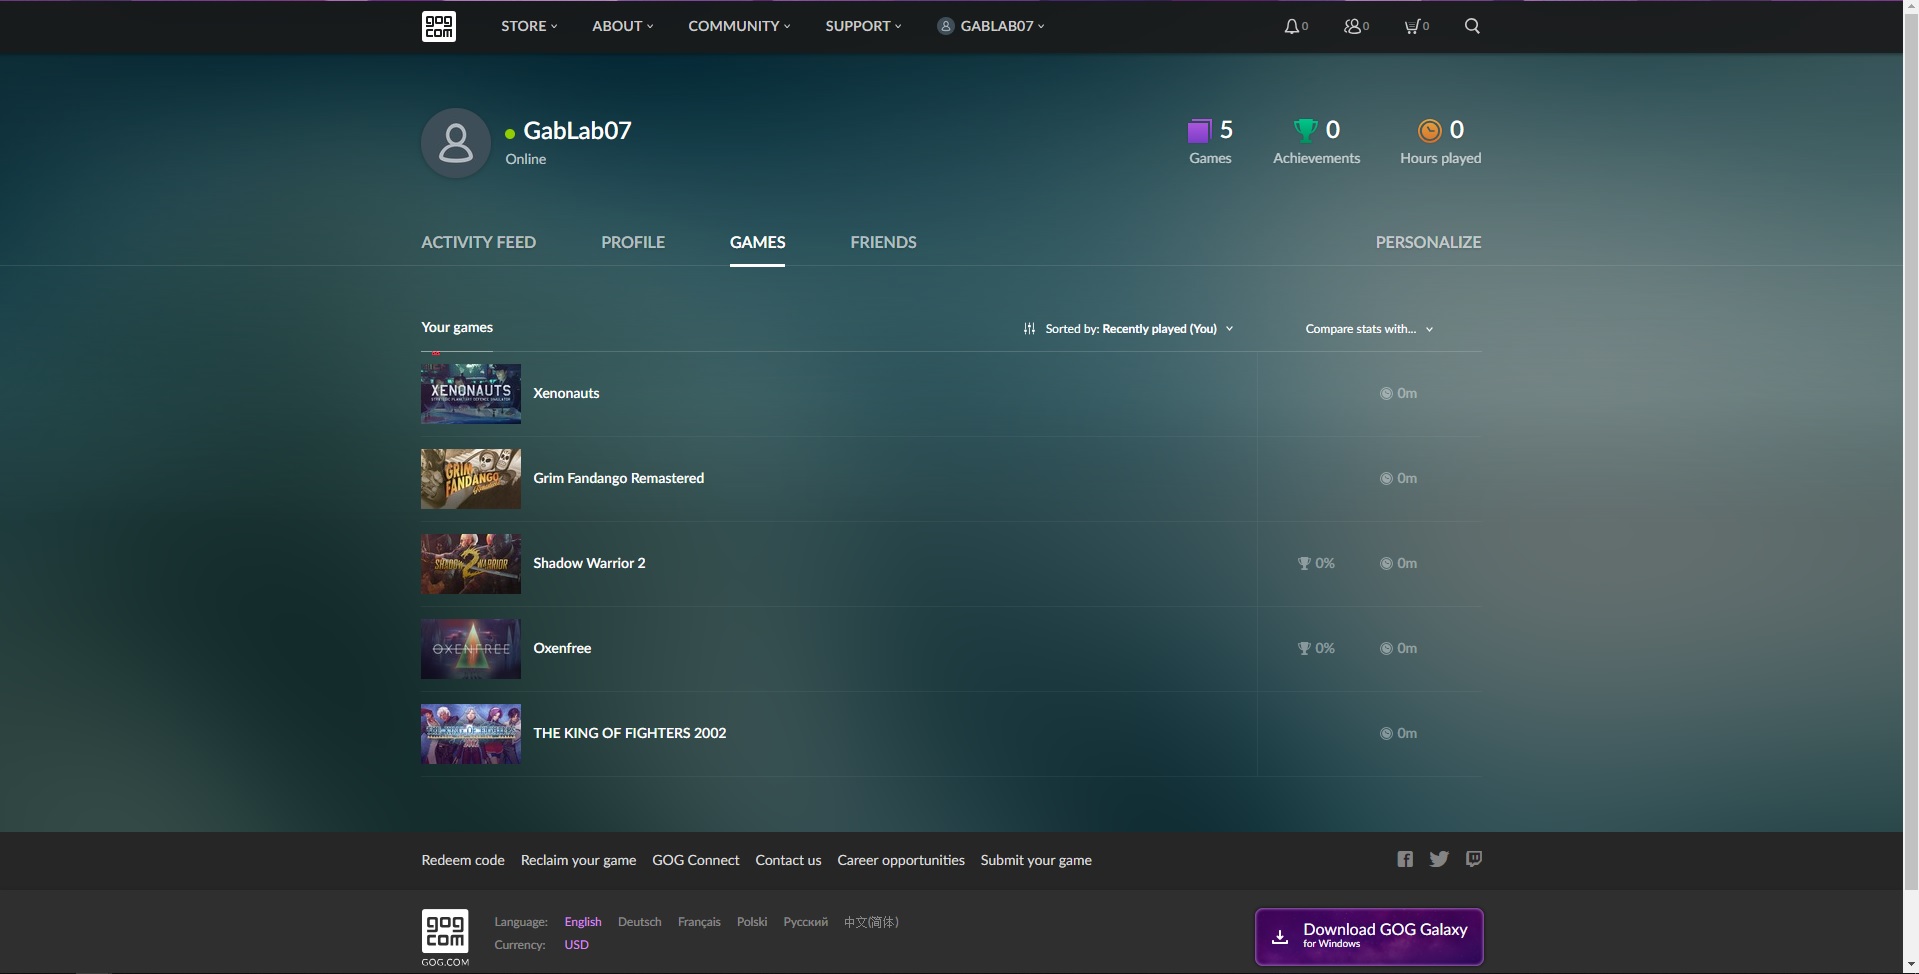This screenshot has width=1919, height=974.
Task: Click the purple Games stat icon
Action: click(1199, 131)
